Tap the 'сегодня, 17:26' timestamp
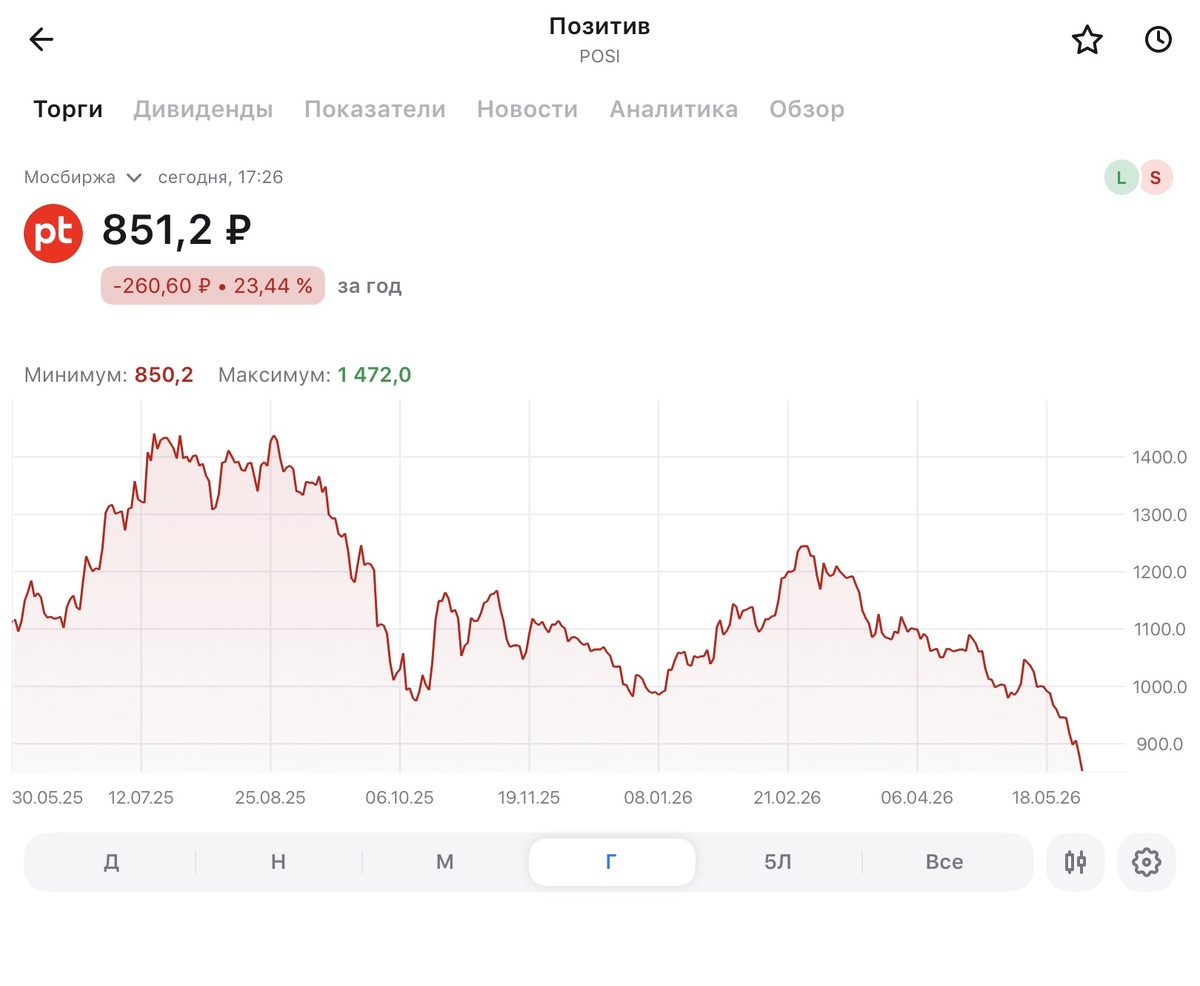Image resolution: width=1200 pixels, height=986 pixels. click(221, 177)
